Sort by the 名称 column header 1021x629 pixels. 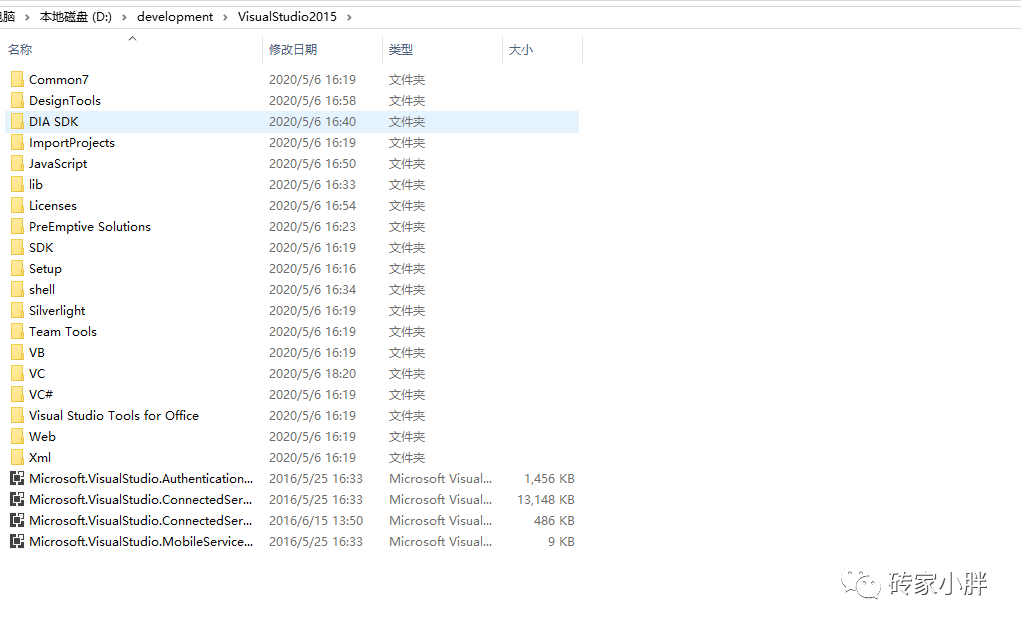click(x=20, y=49)
